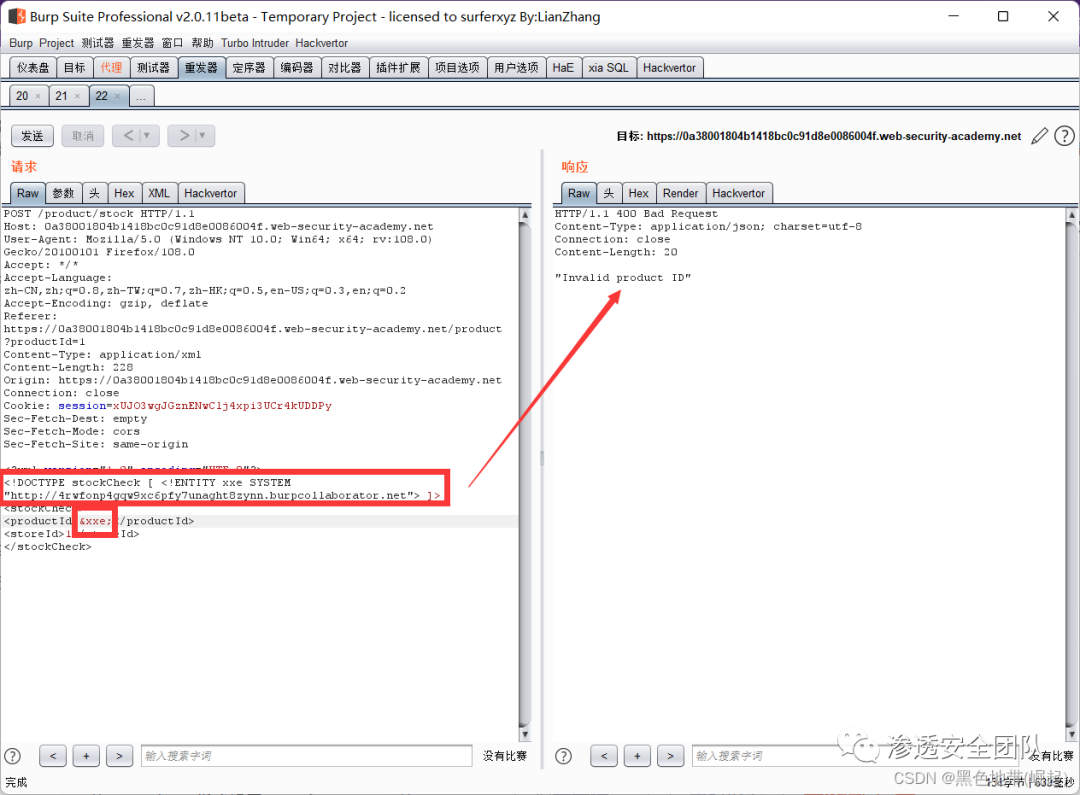Switch to the 对比器 comparer tab
Image resolution: width=1080 pixels, height=795 pixels.
pyautogui.click(x=344, y=68)
